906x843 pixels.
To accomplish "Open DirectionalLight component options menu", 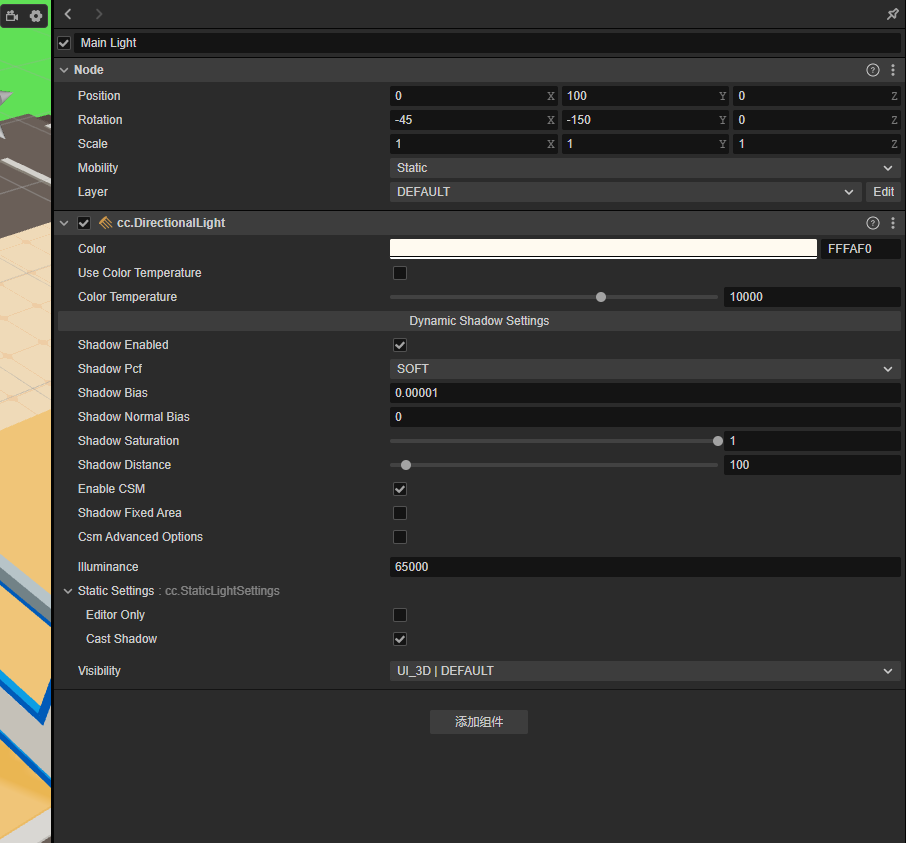I will click(893, 223).
